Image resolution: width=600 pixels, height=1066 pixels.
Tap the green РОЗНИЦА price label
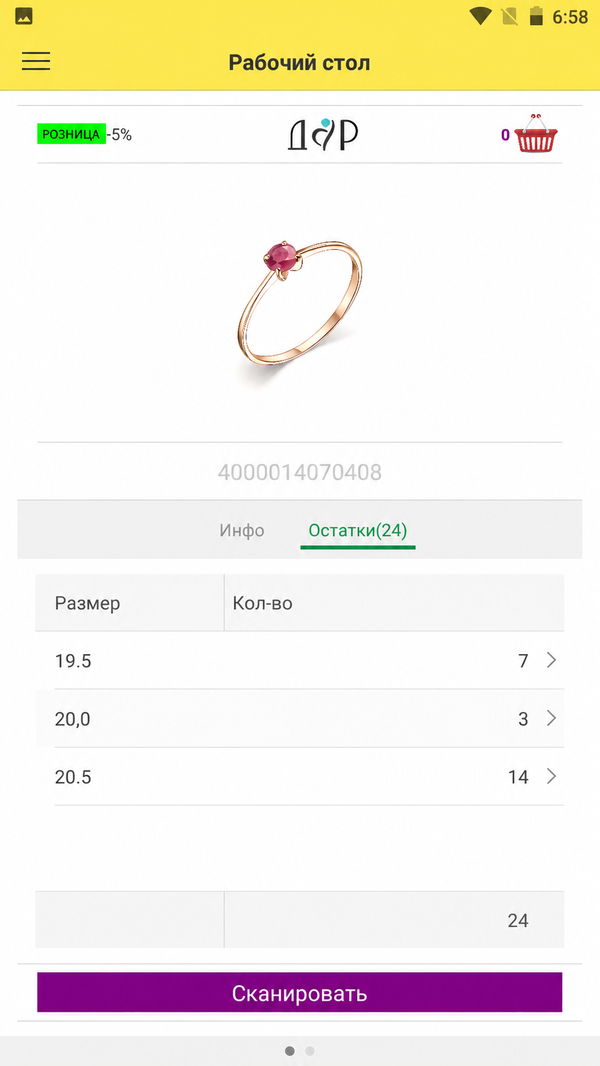(x=71, y=135)
